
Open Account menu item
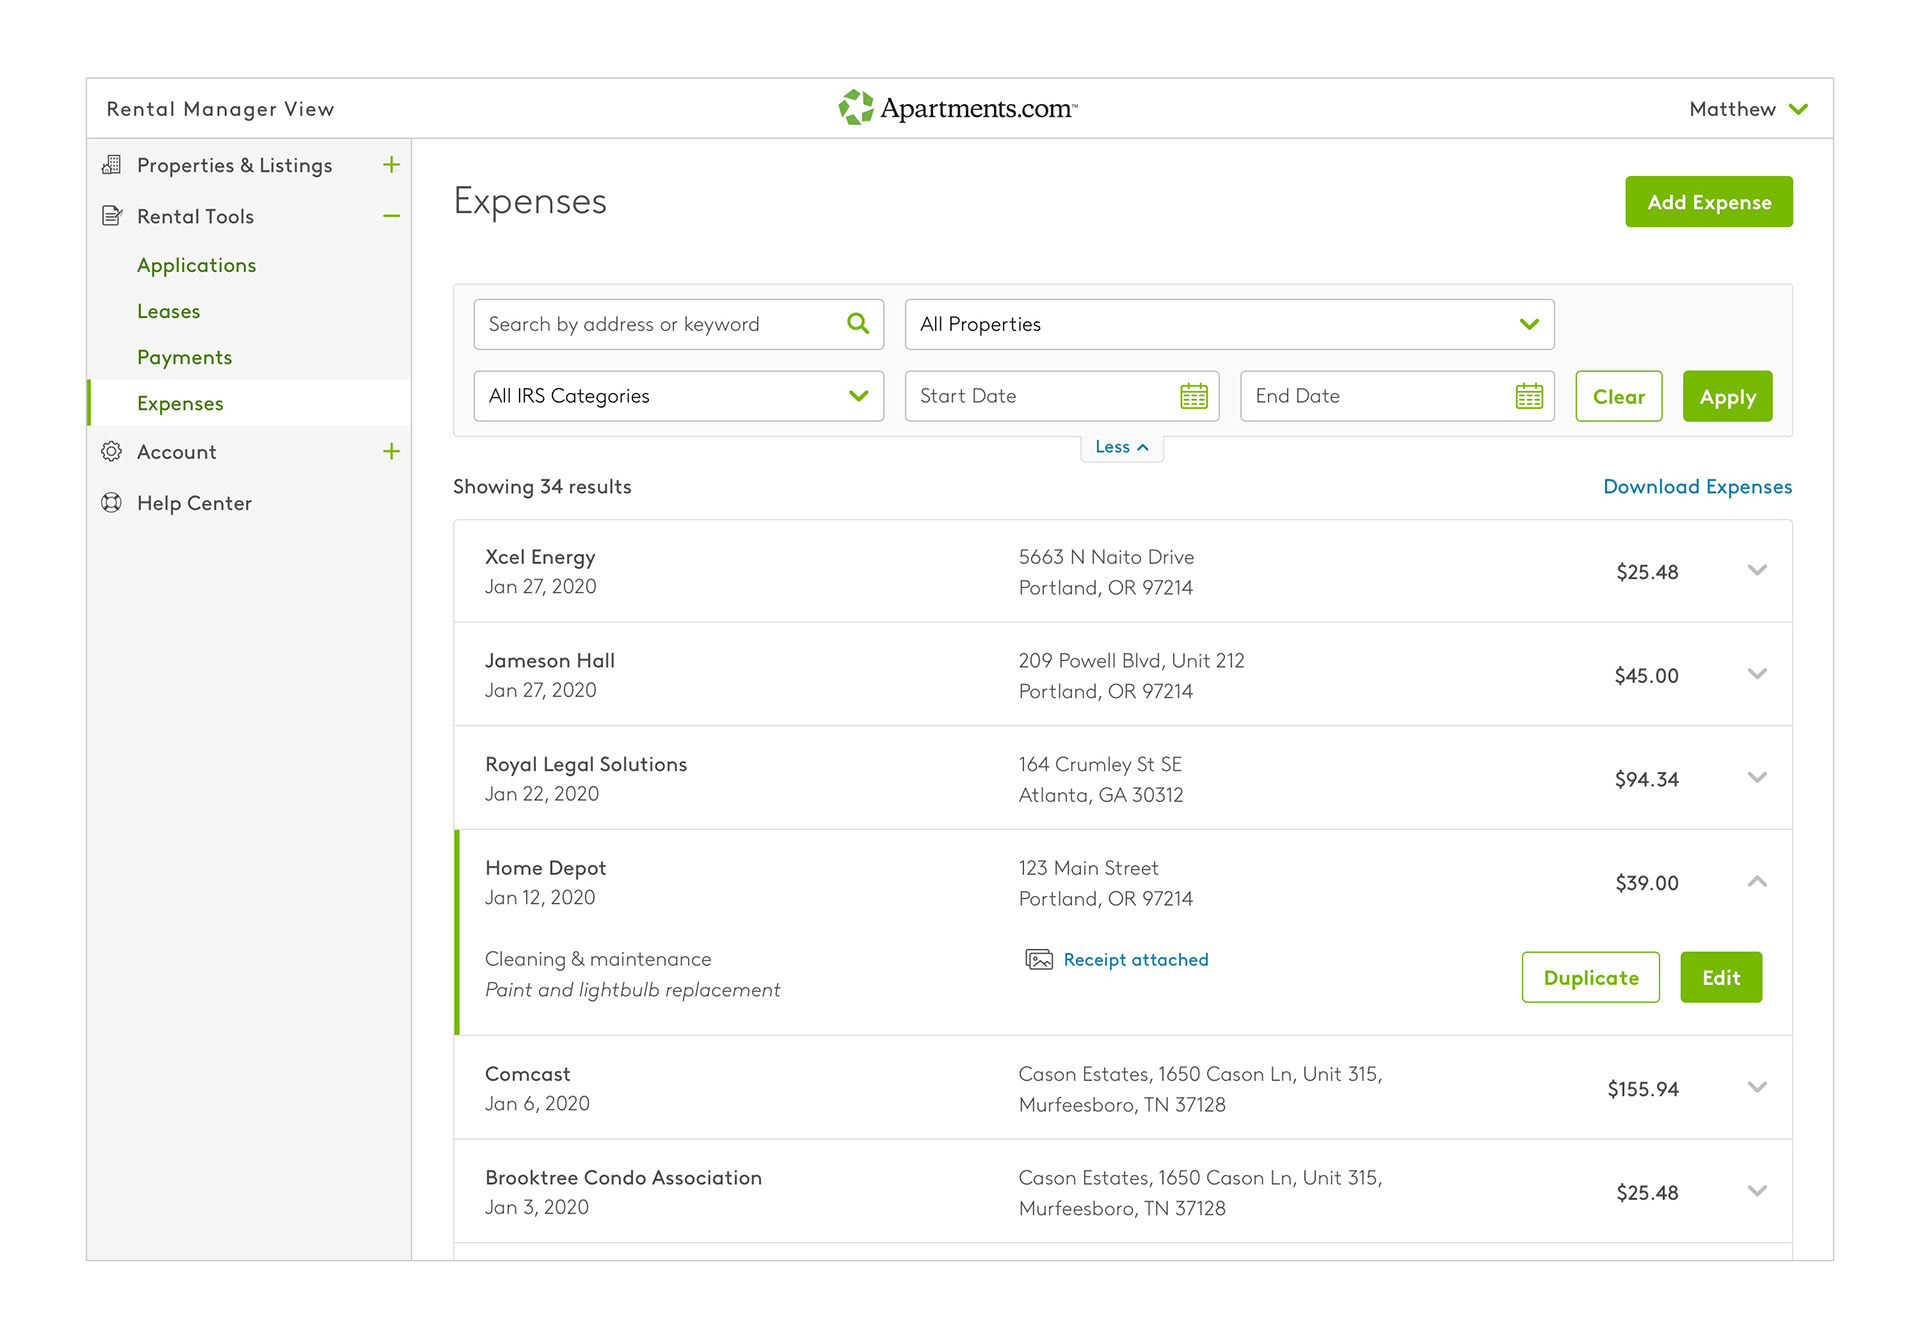tap(176, 452)
